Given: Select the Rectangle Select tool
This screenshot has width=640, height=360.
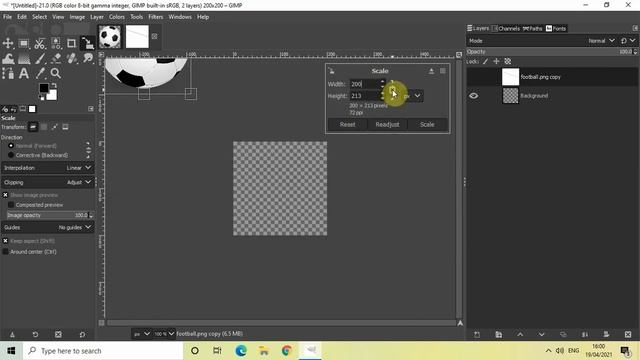Looking at the screenshot, I should click(x=24, y=43).
